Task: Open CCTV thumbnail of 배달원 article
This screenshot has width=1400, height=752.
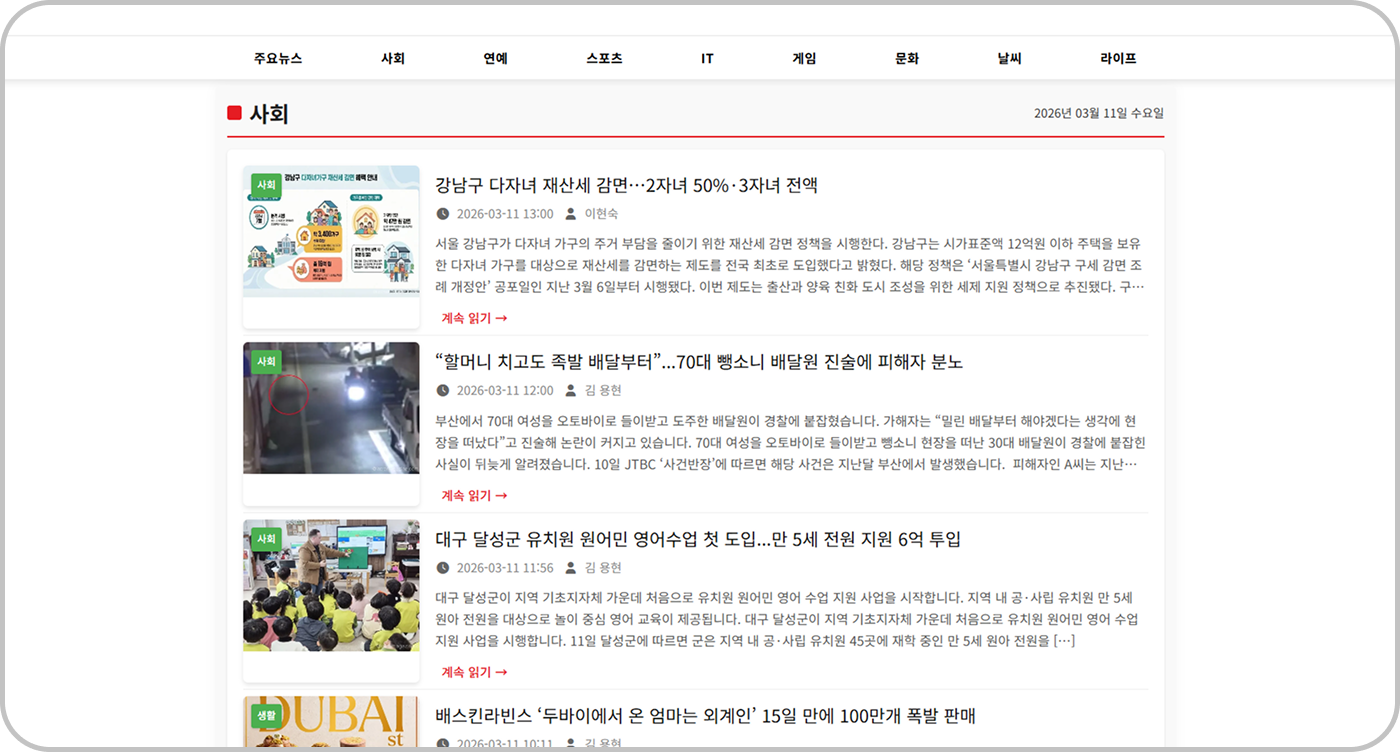Action: (331, 408)
